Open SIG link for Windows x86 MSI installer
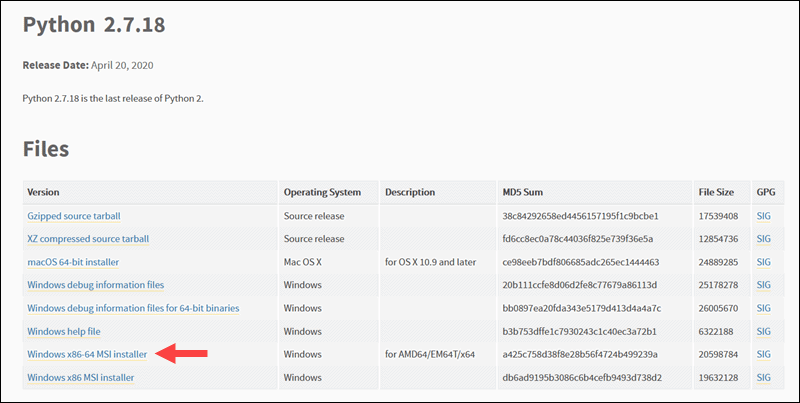800x403 pixels. (764, 378)
